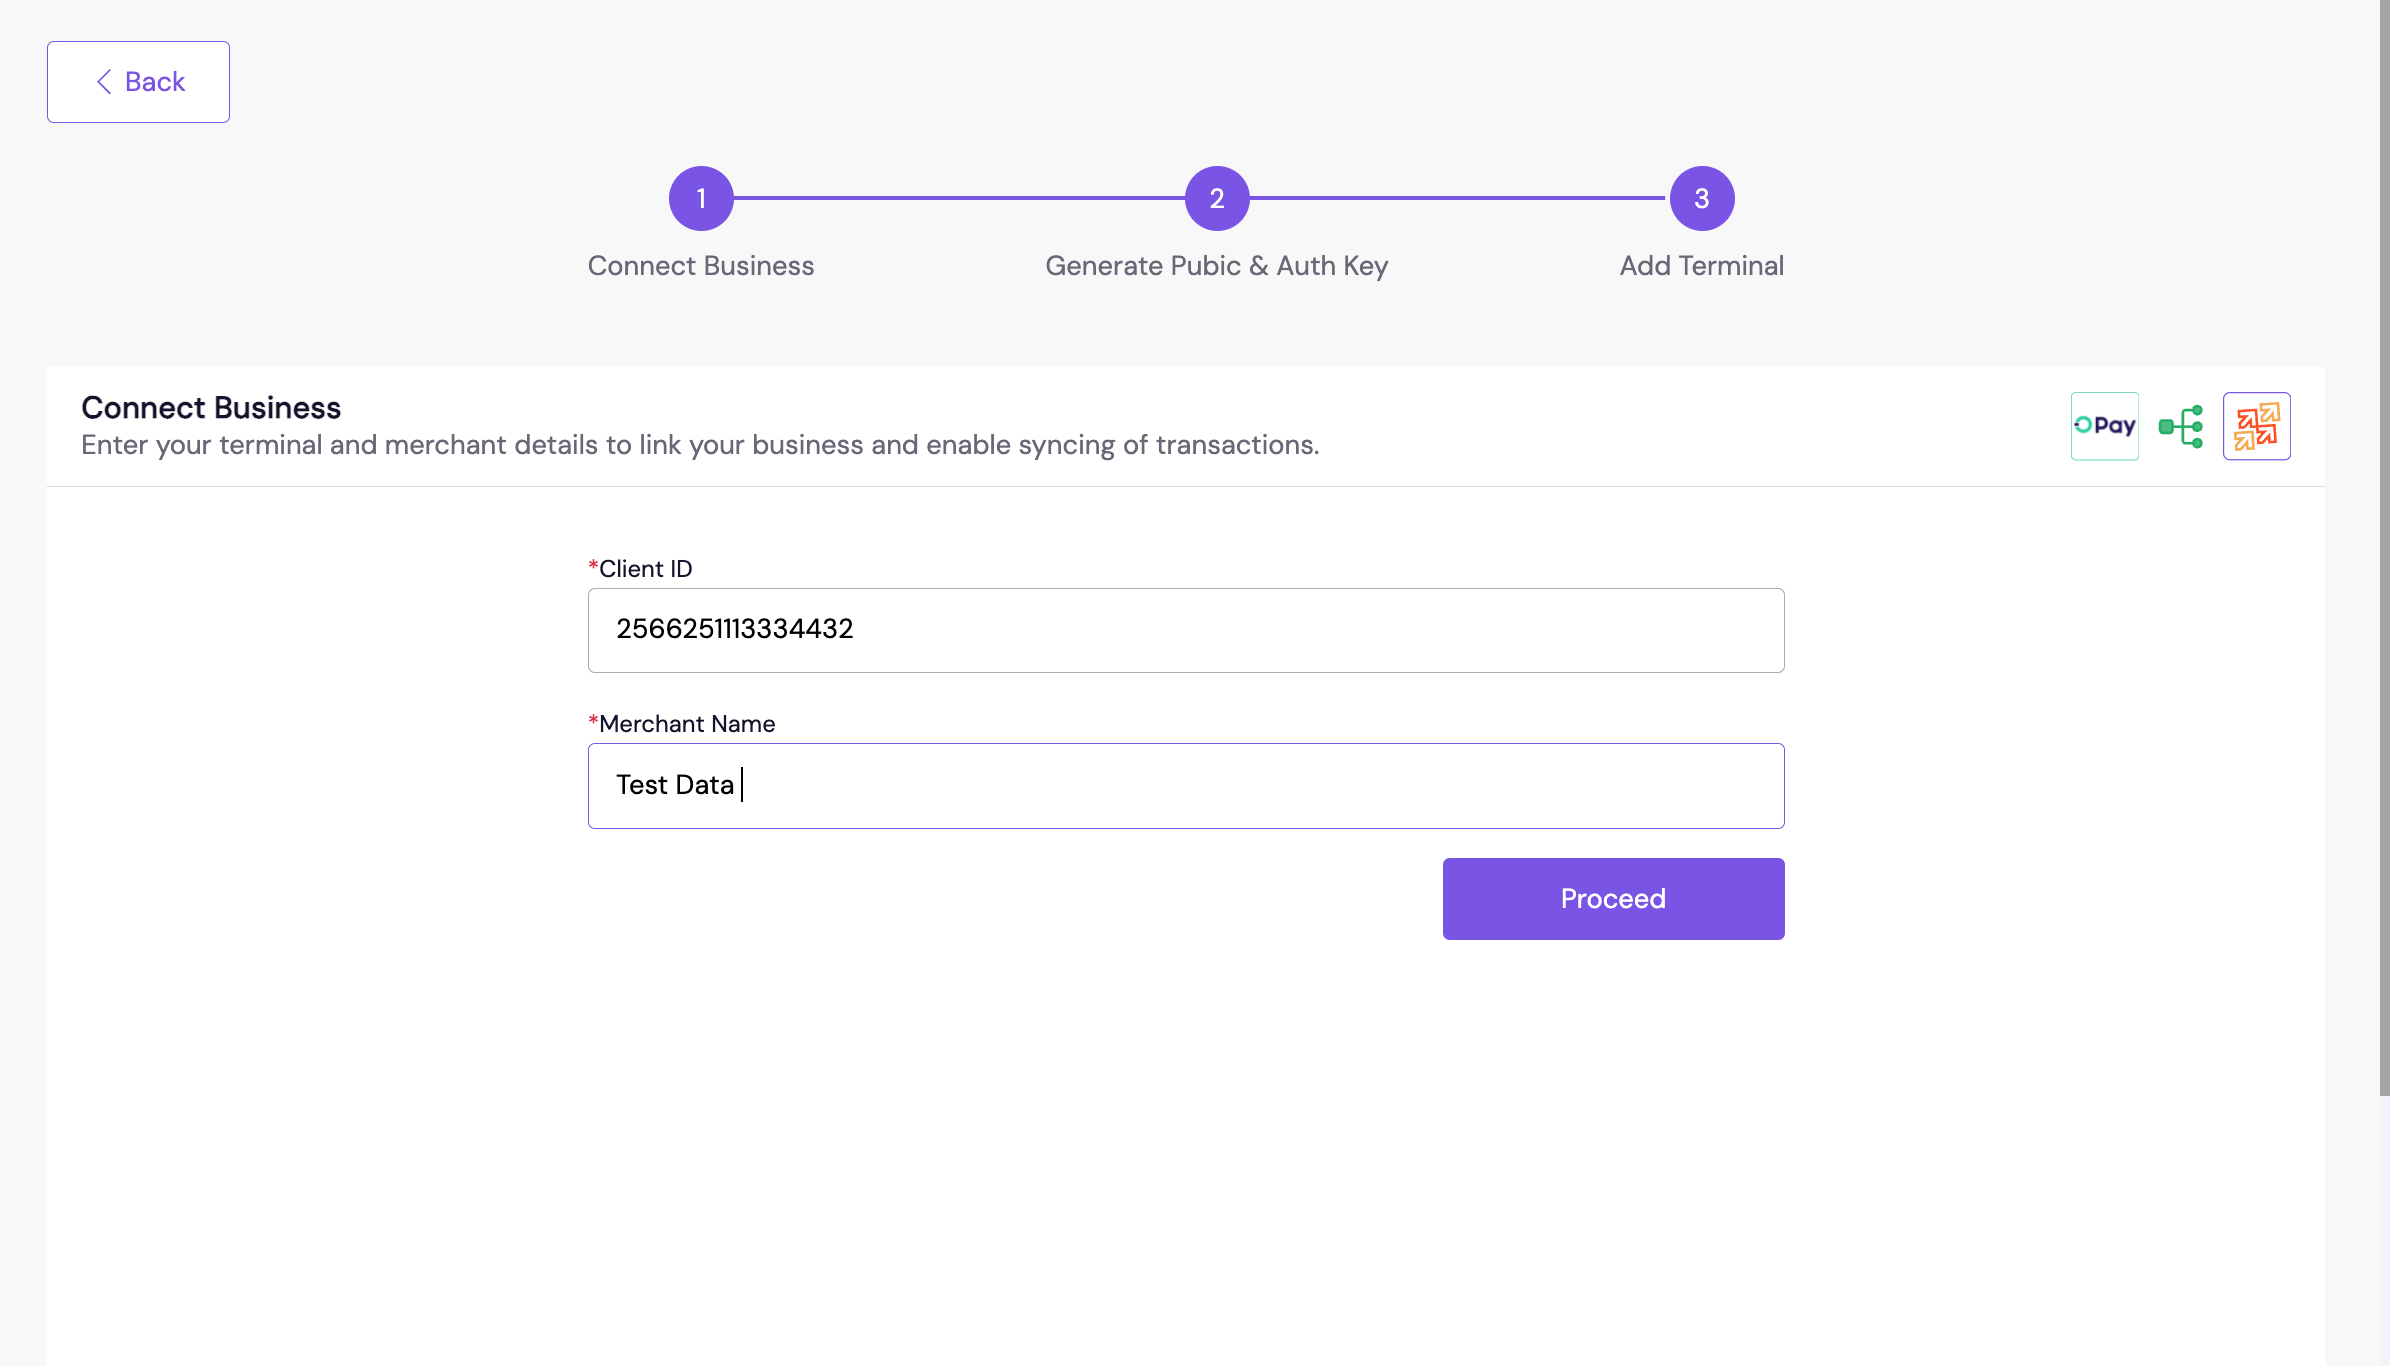Go to Add Terminal step label

point(1701,266)
